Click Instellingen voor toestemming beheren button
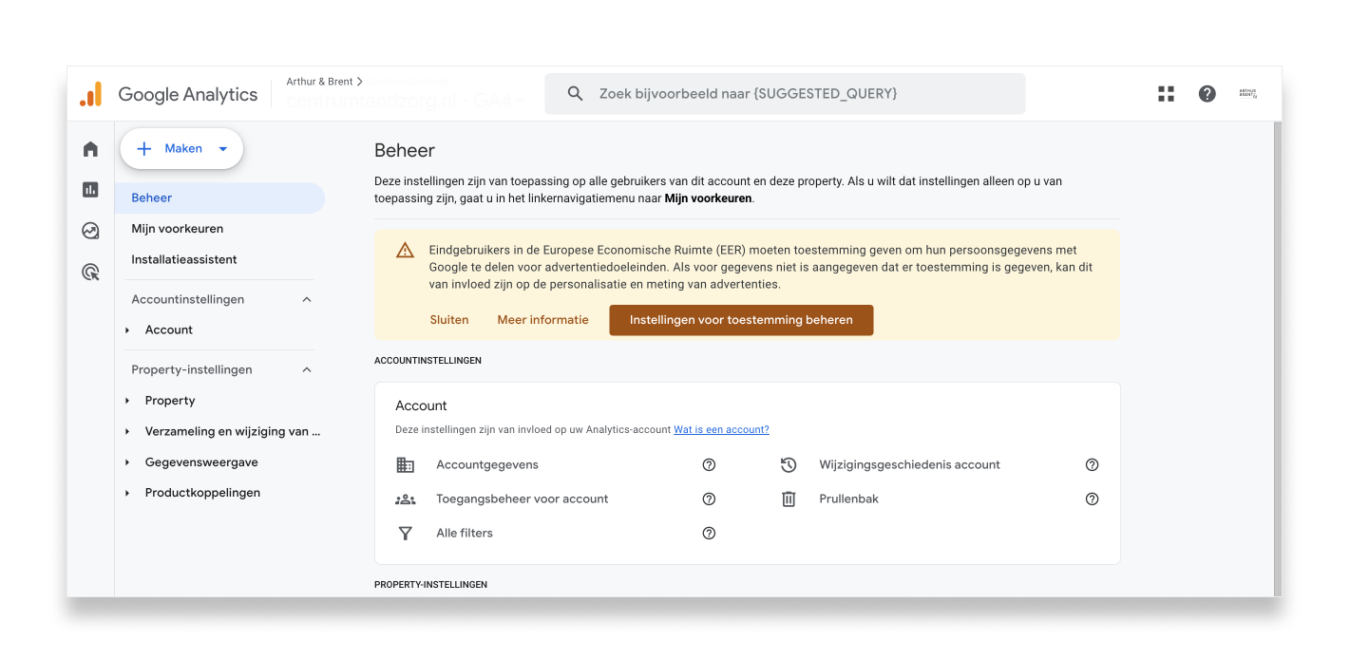 741,320
